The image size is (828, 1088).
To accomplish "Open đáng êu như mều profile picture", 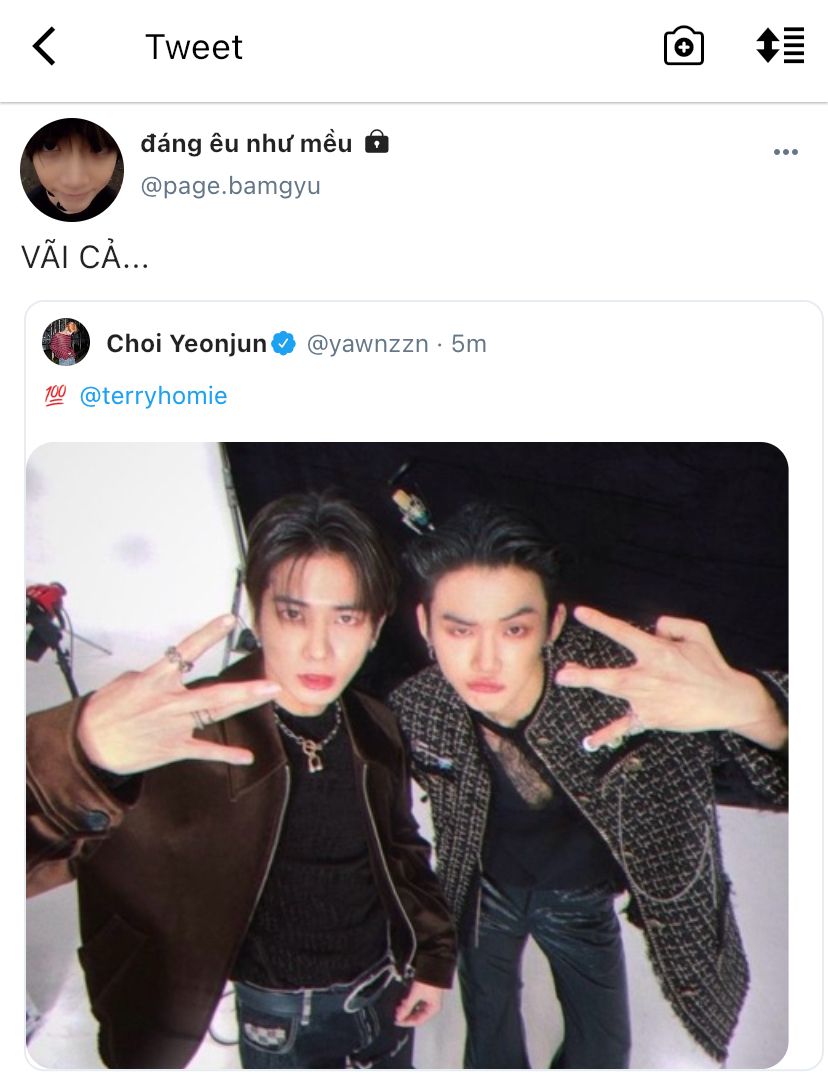I will pos(72,170).
